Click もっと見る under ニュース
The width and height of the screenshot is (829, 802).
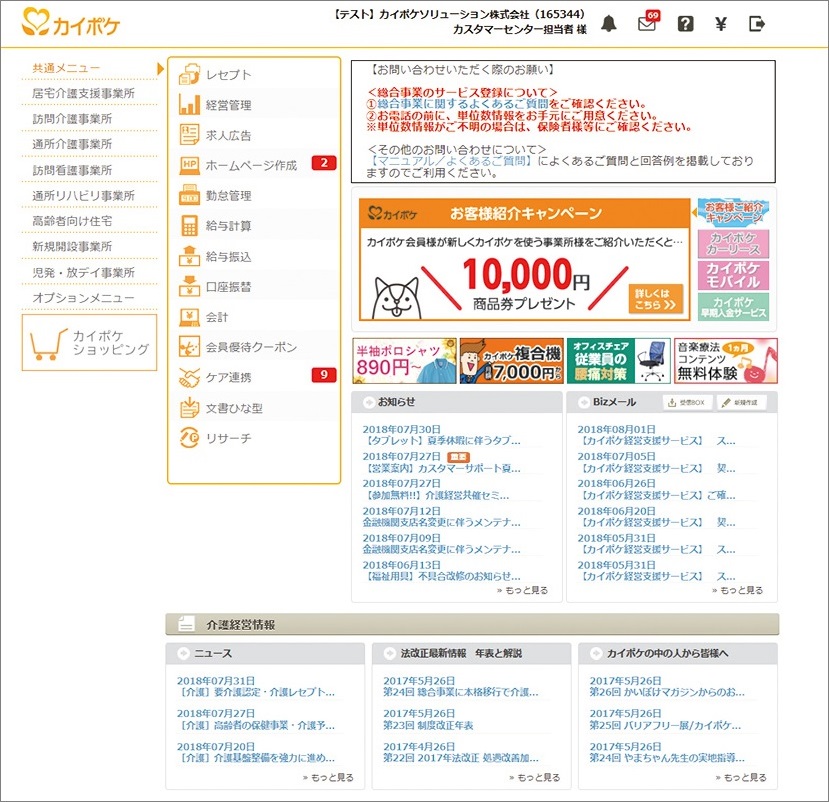pyautogui.click(x=328, y=777)
